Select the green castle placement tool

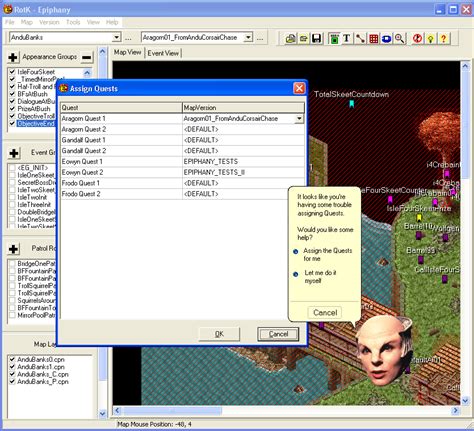(x=334, y=39)
